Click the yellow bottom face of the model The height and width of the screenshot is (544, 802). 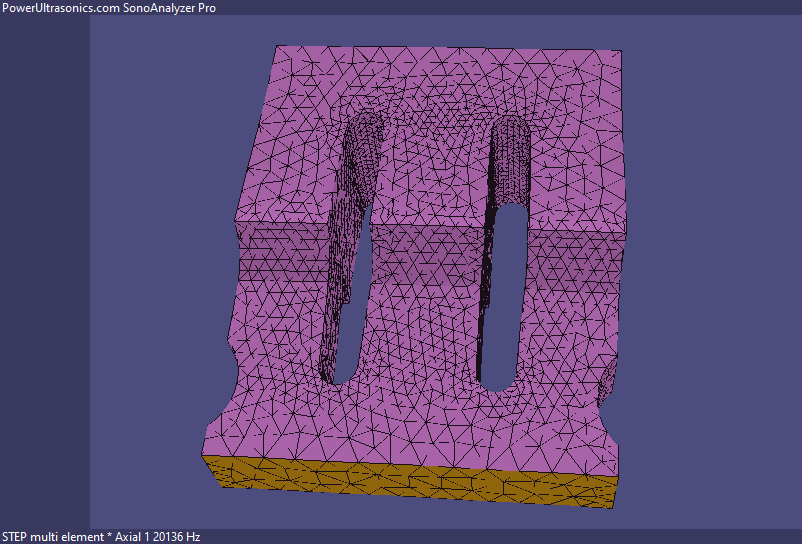(x=409, y=481)
